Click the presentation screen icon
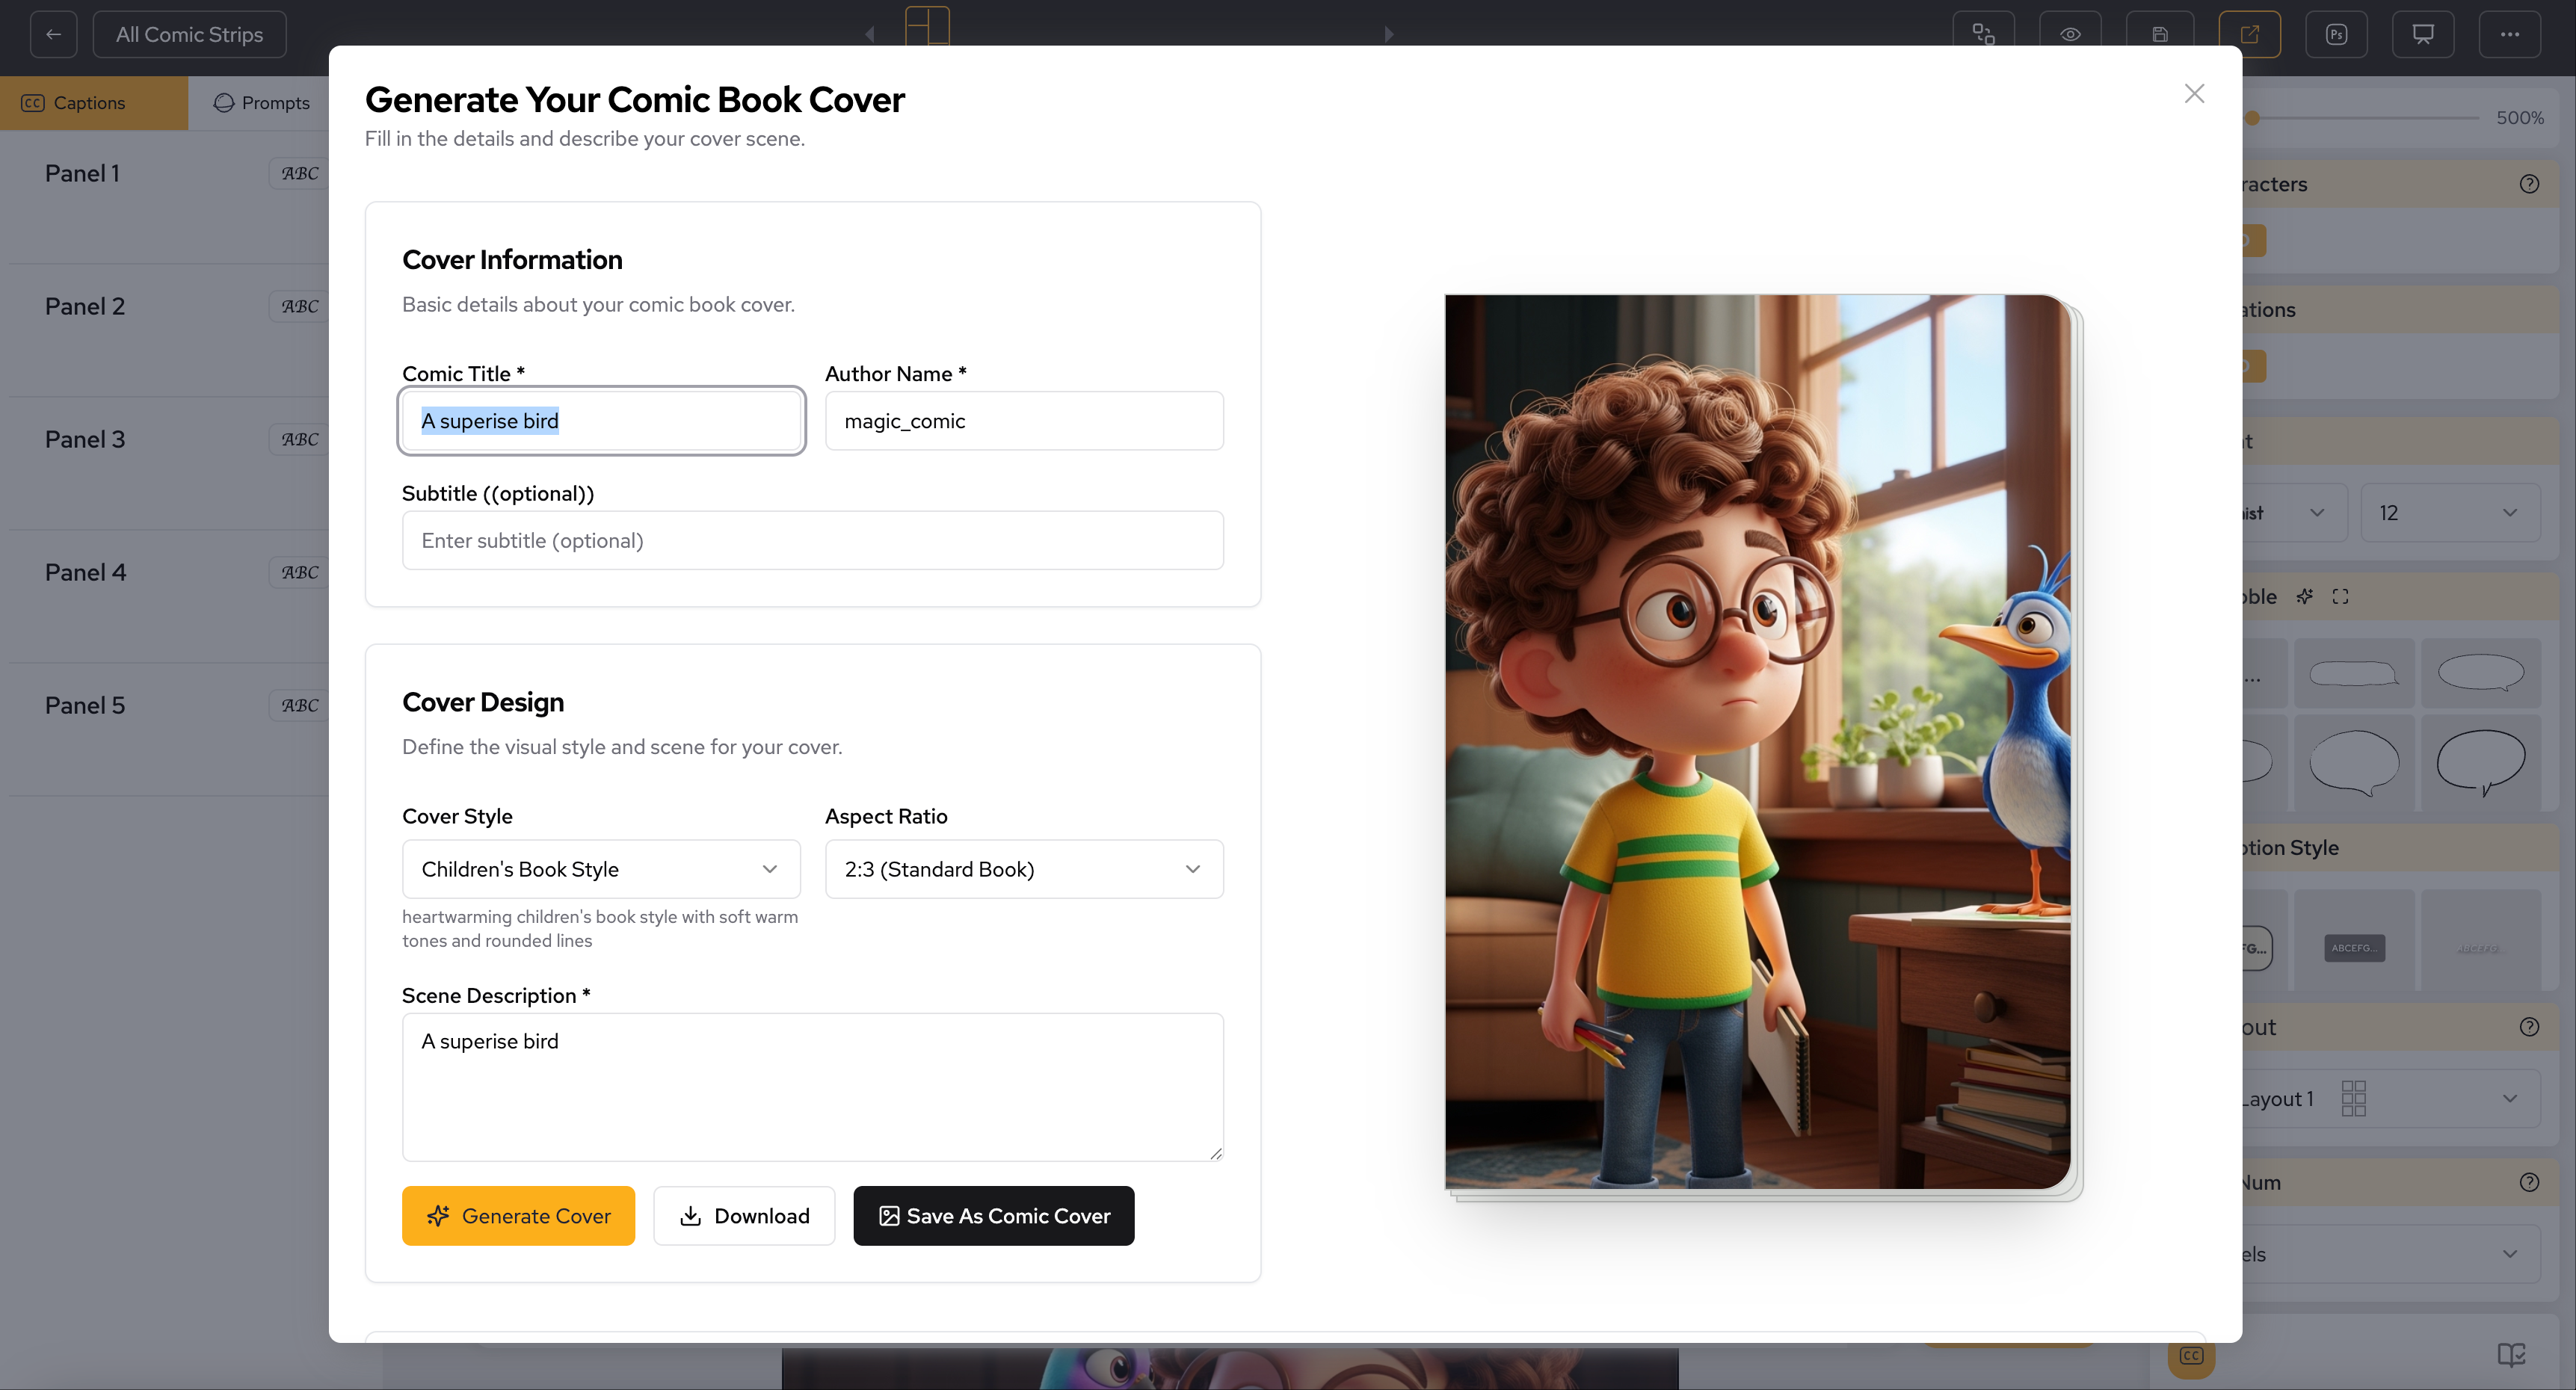The width and height of the screenshot is (2576, 1390). (2423, 33)
